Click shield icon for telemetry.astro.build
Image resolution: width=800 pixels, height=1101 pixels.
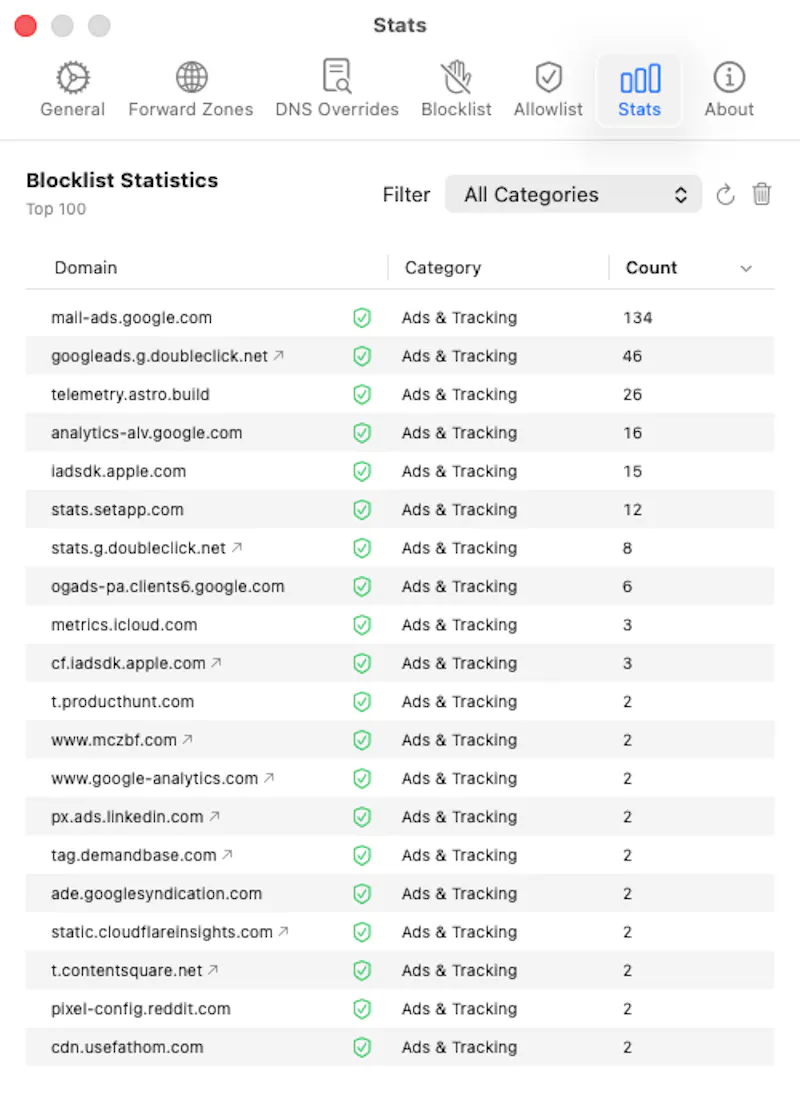(x=362, y=395)
